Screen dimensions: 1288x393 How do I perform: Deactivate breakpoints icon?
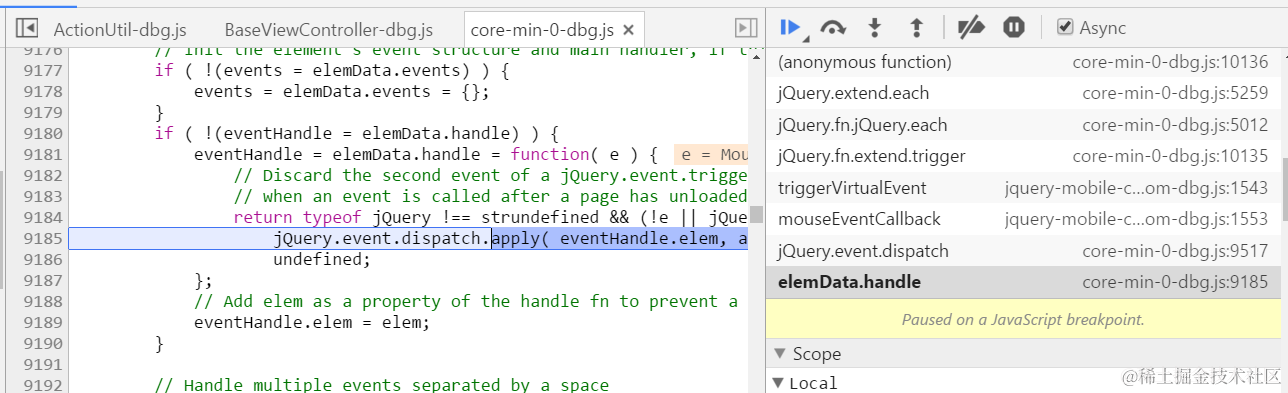coord(970,28)
